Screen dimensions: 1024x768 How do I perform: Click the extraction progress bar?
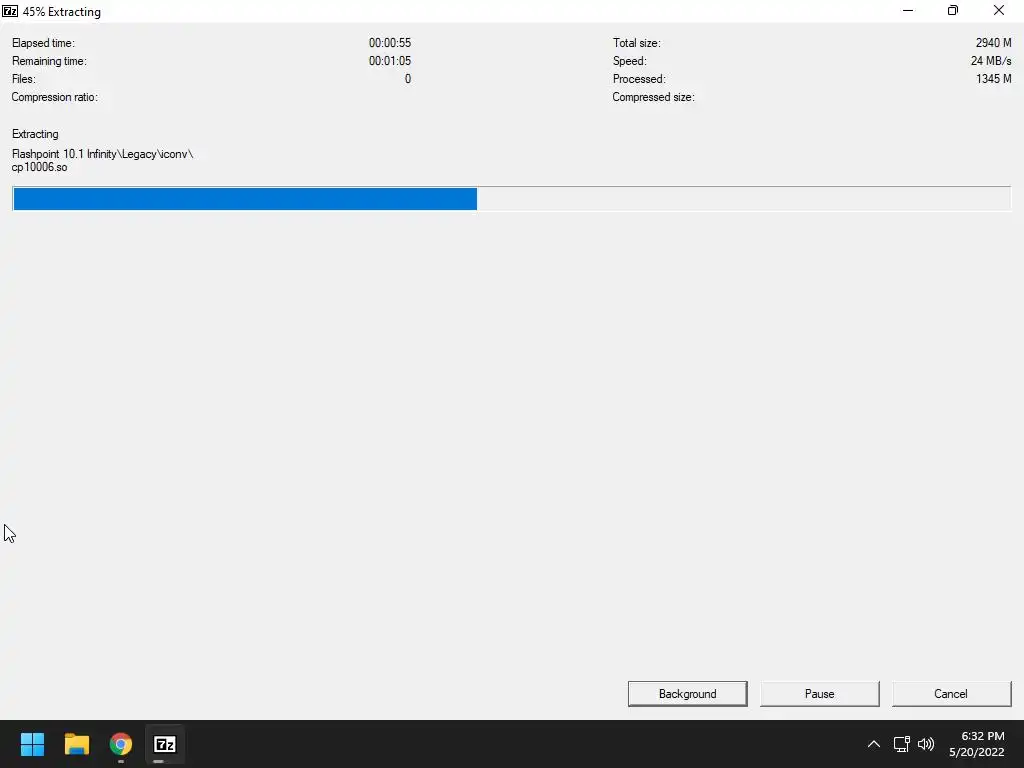point(511,199)
